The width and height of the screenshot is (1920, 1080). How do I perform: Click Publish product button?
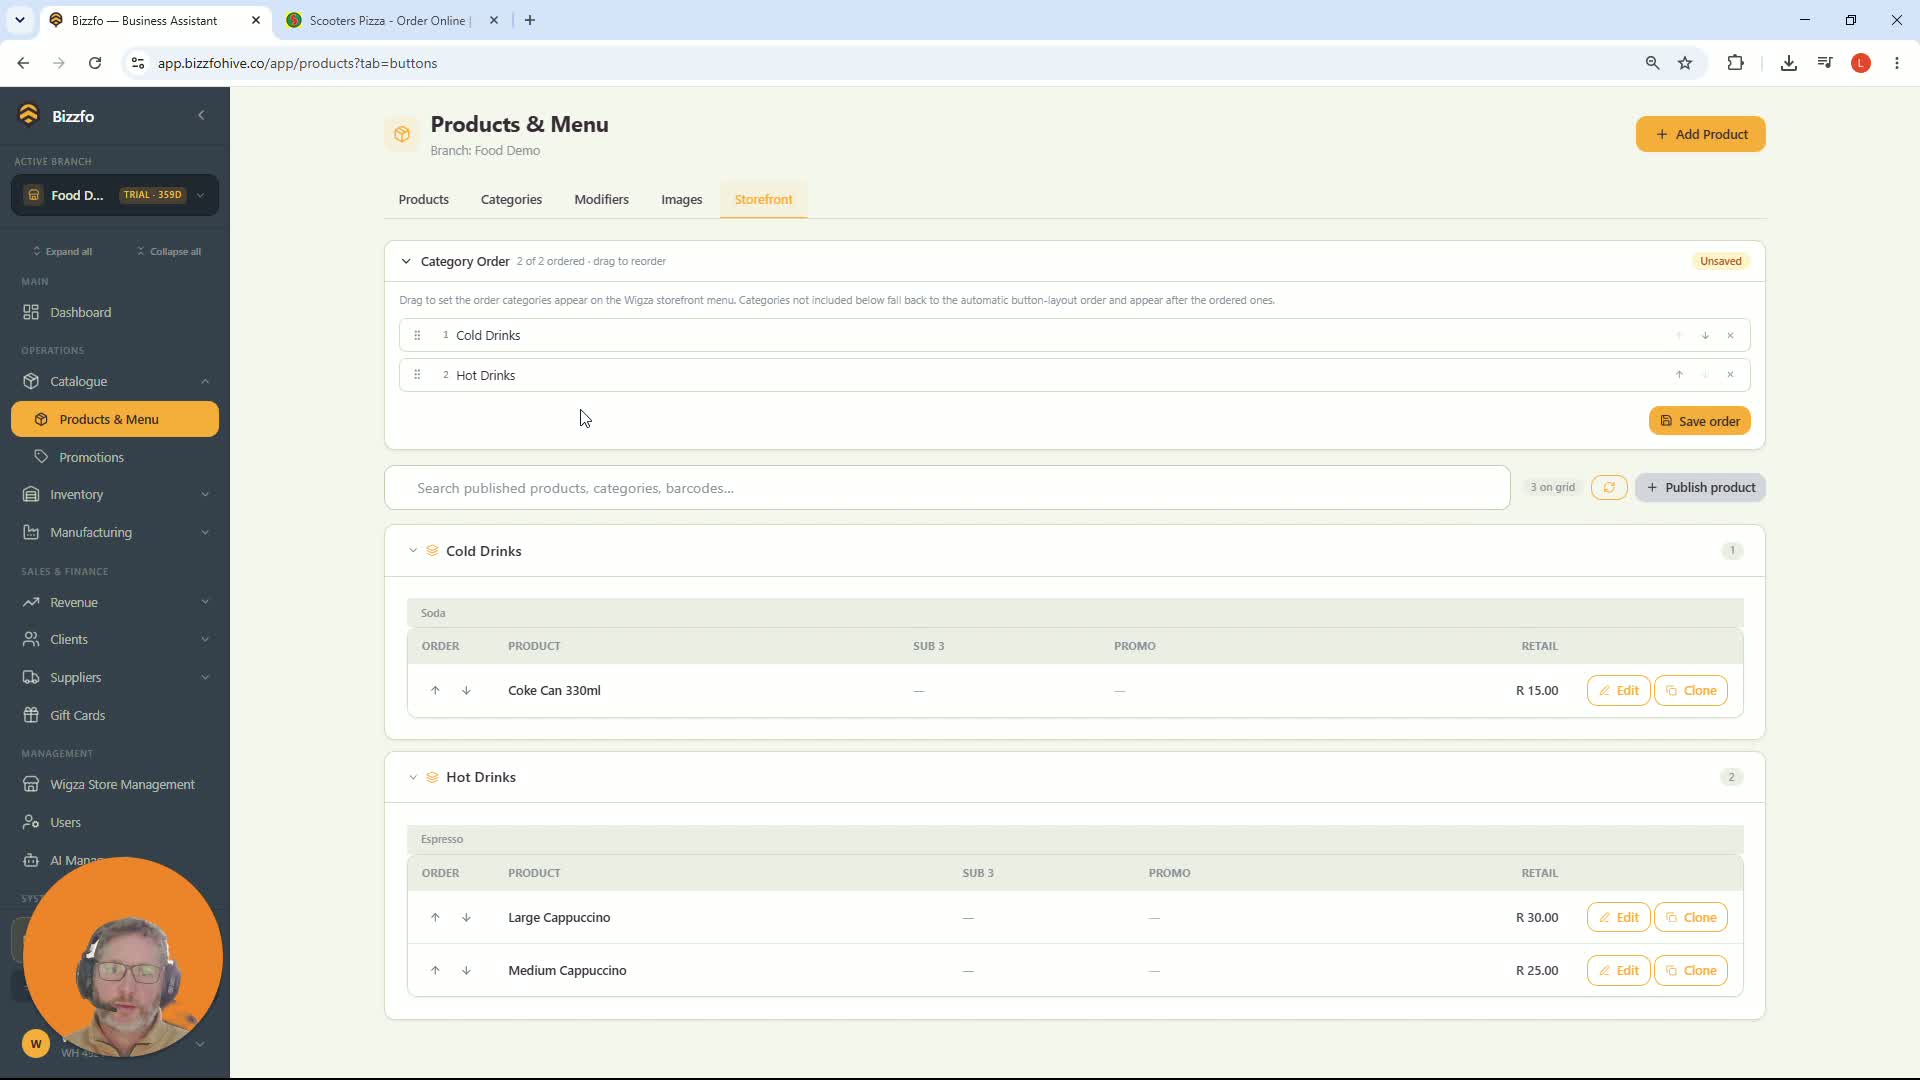(x=1700, y=487)
